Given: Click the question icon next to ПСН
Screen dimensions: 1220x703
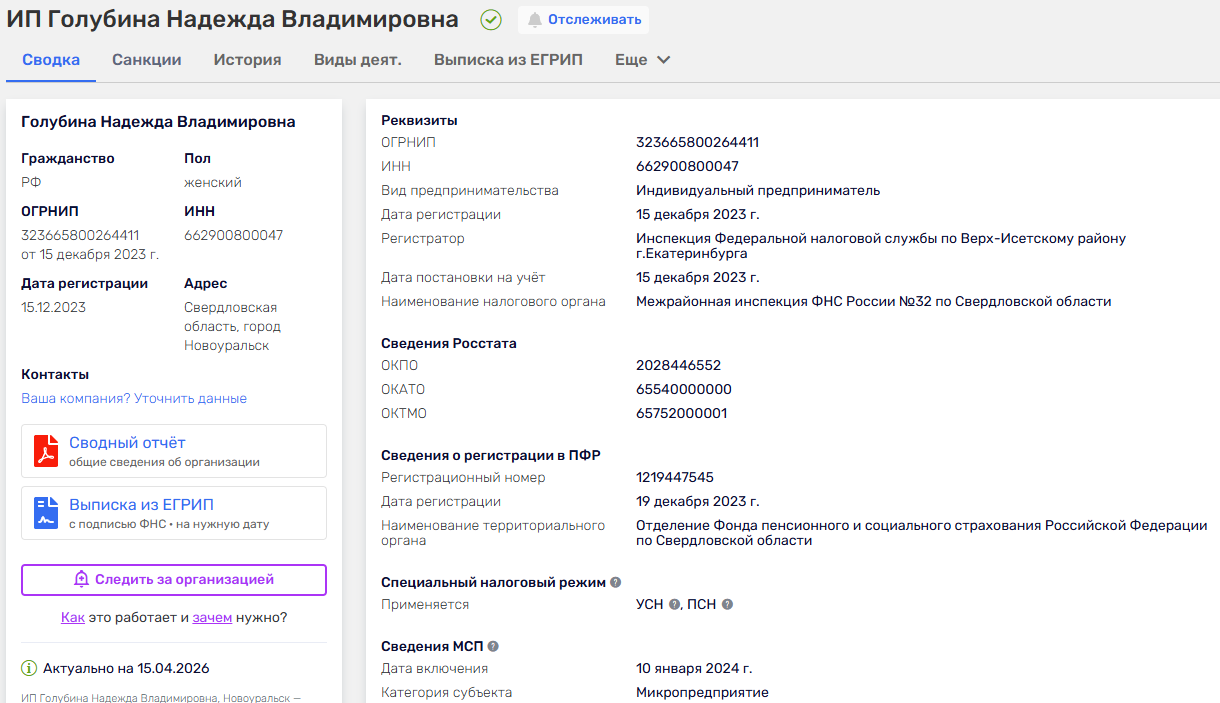Looking at the screenshot, I should point(728,605).
